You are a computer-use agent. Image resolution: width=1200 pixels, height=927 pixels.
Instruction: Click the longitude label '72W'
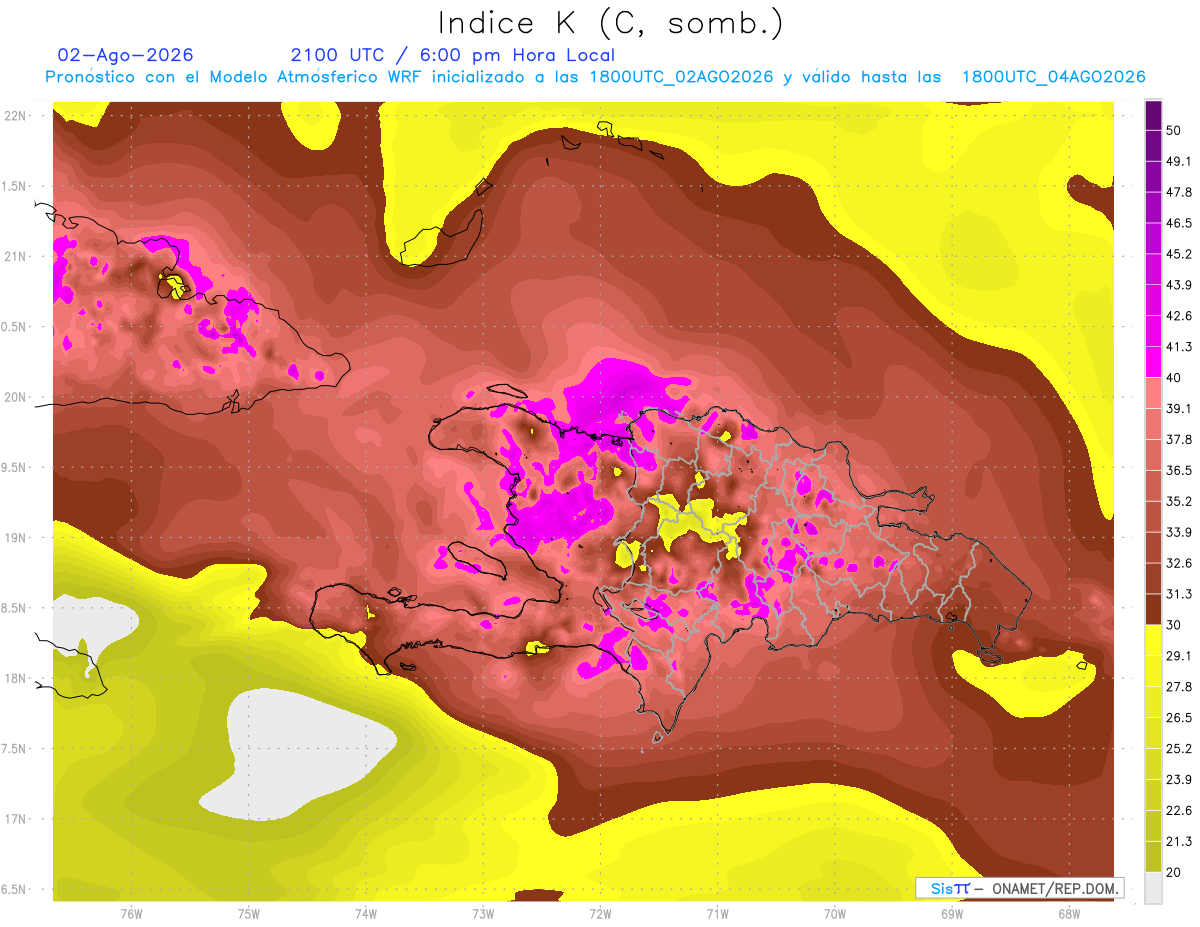600,914
